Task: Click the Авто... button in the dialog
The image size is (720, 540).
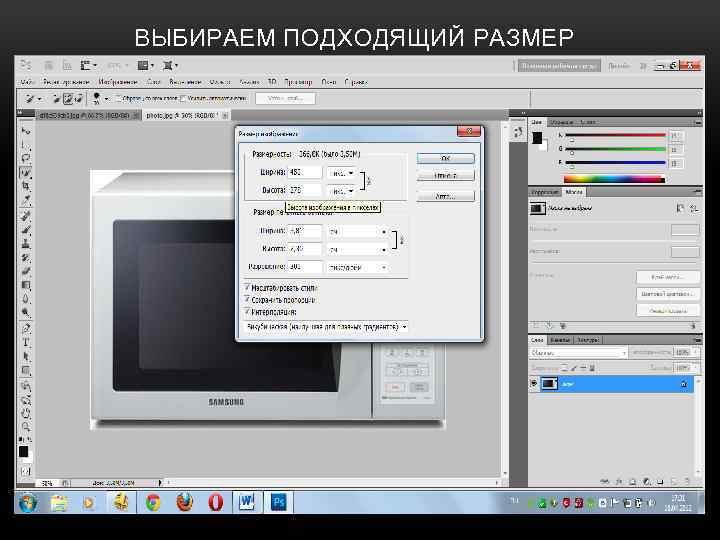Action: pyautogui.click(x=445, y=196)
